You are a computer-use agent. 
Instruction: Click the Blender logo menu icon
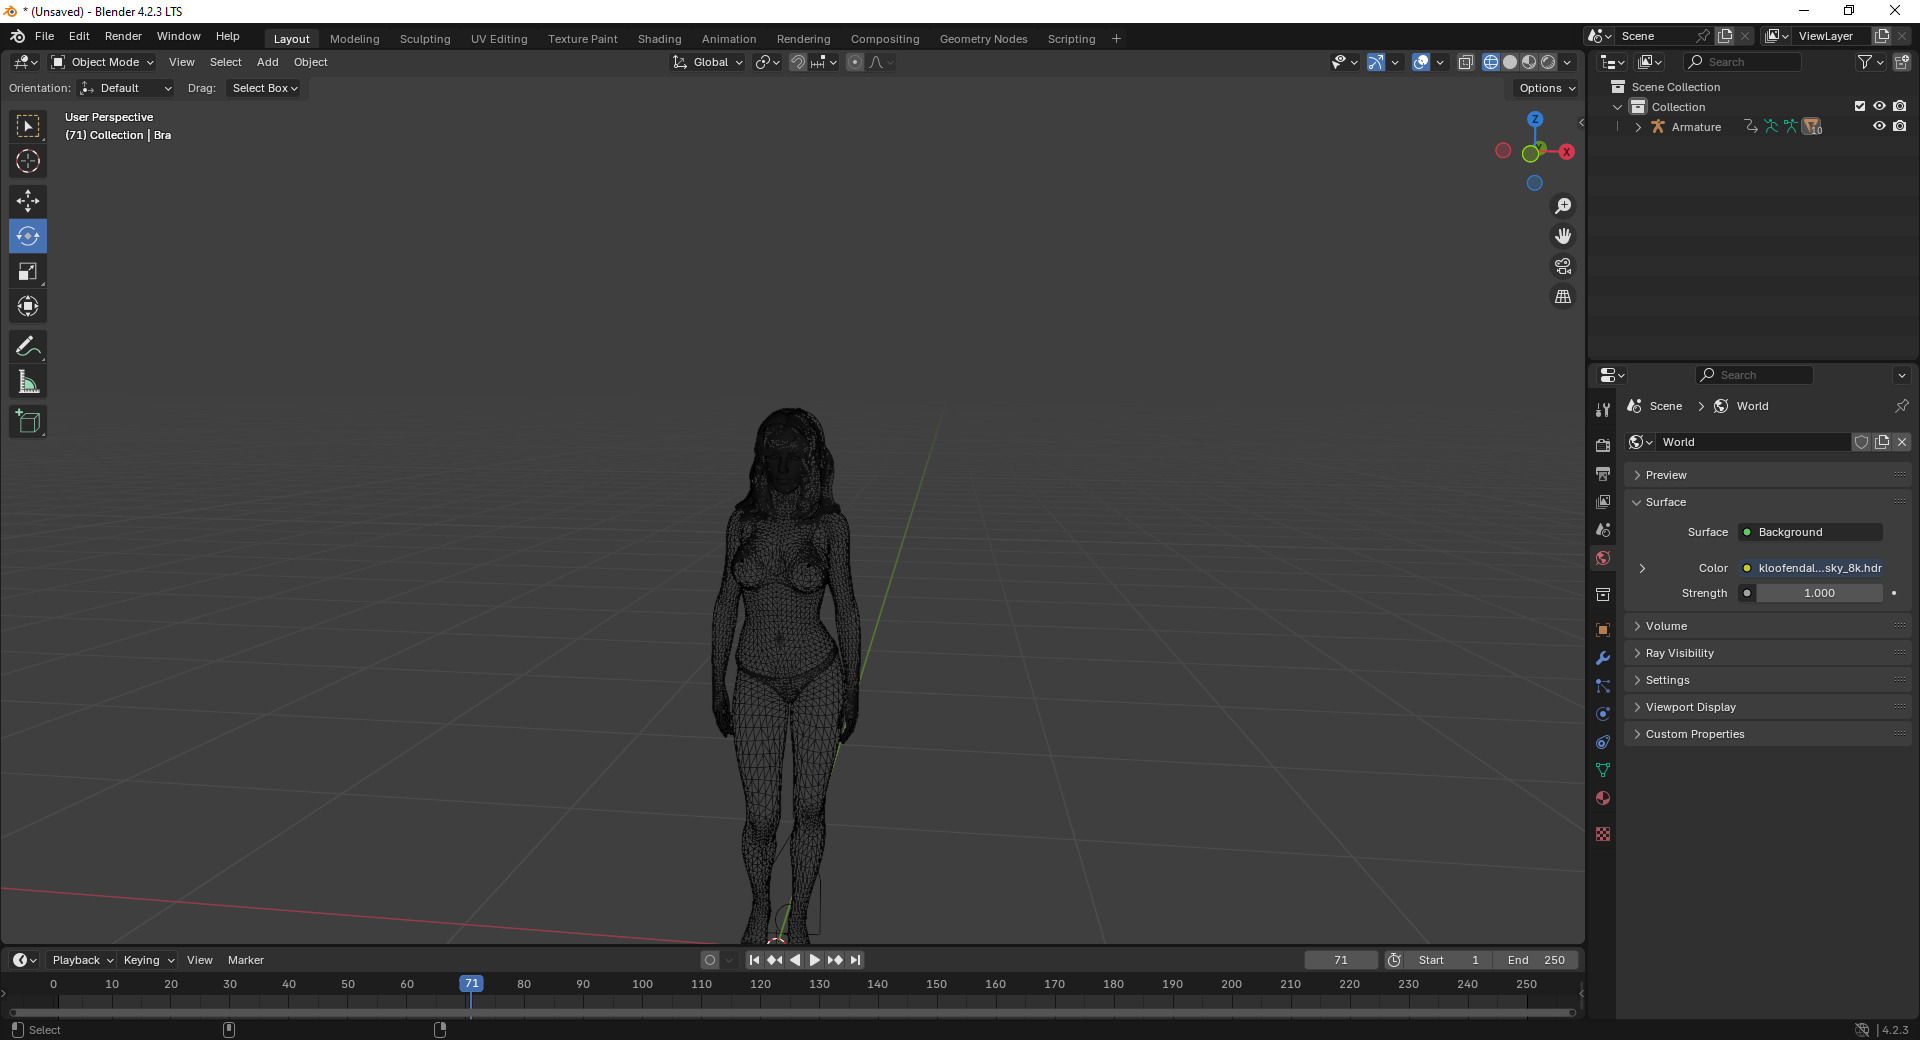[x=18, y=36]
